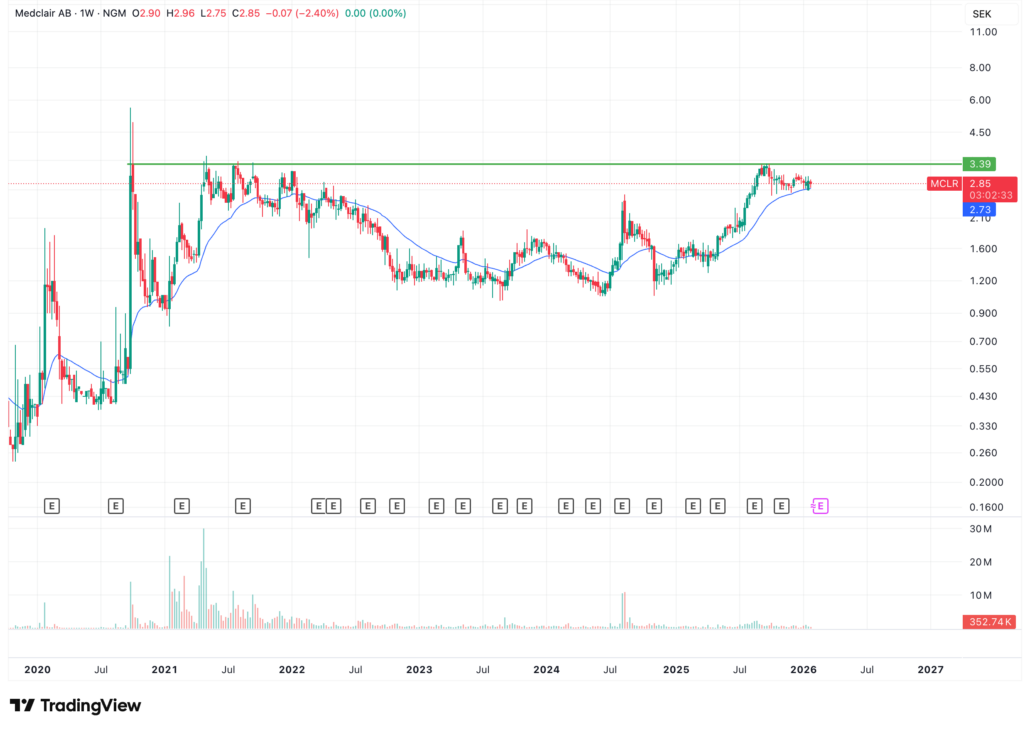Click the purple upcoming earnings marker
The image size is (1030, 730).
820,507
